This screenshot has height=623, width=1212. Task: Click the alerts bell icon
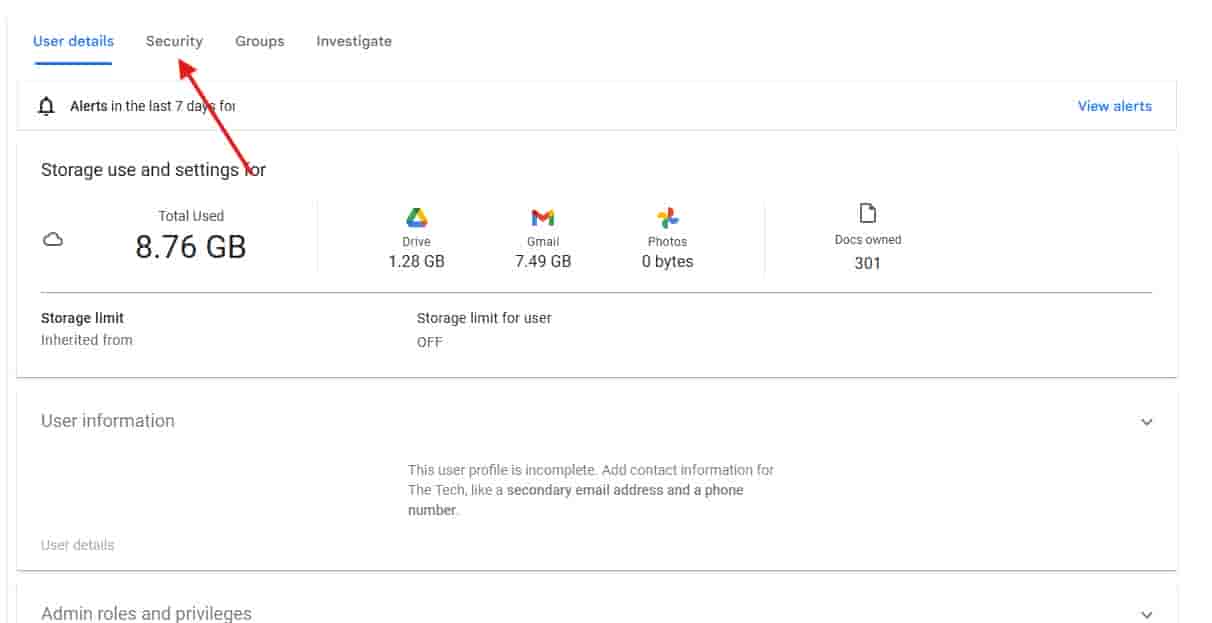pyautogui.click(x=46, y=106)
